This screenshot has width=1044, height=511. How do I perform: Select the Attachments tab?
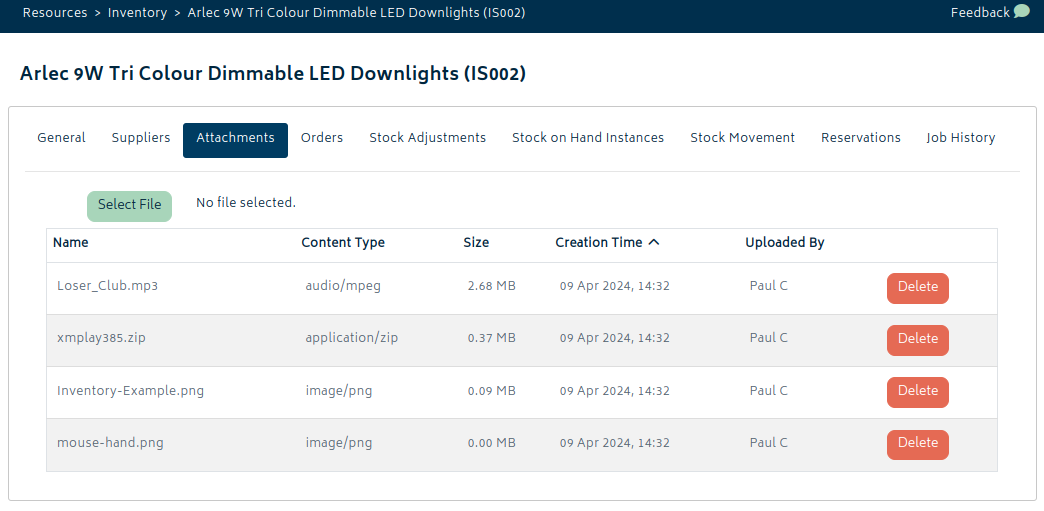[x=236, y=140]
